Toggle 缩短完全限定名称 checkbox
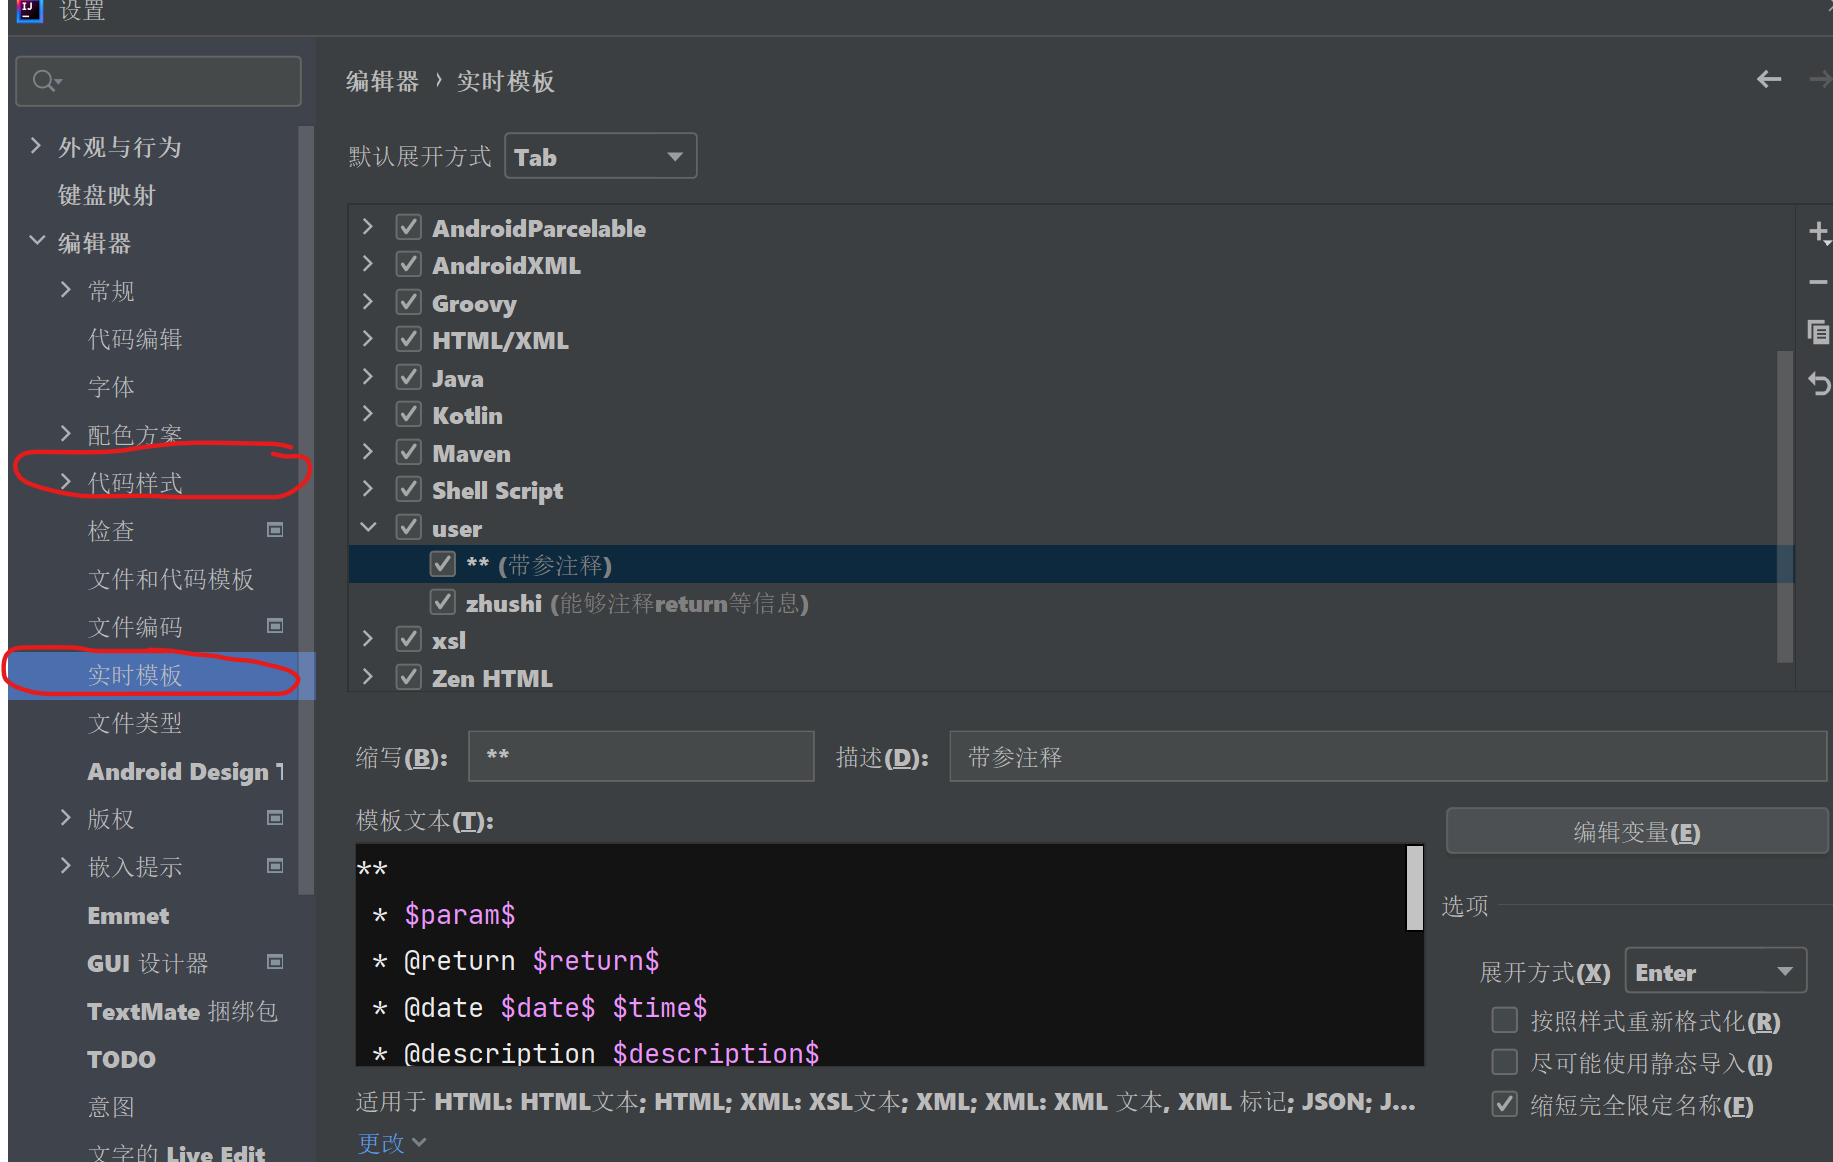1833x1162 pixels. pyautogui.click(x=1504, y=1104)
